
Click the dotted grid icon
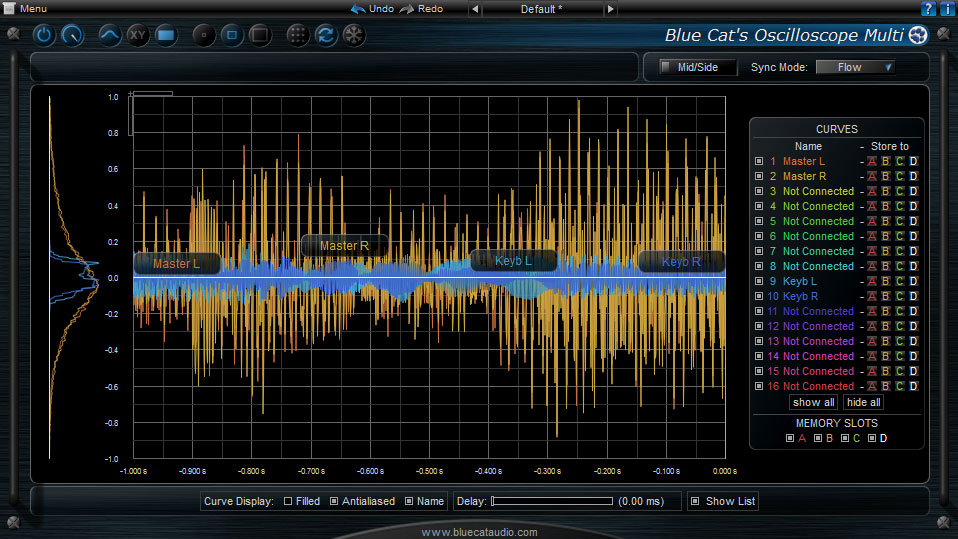(297, 36)
